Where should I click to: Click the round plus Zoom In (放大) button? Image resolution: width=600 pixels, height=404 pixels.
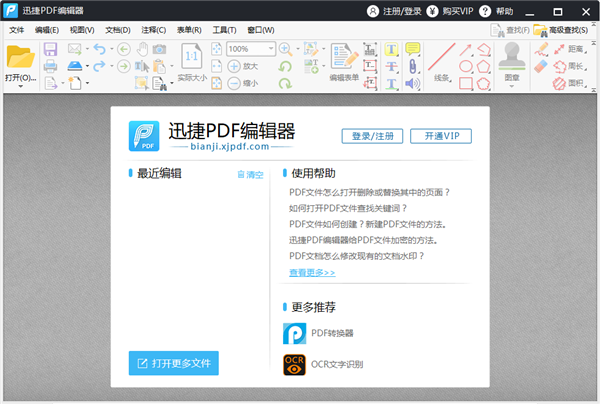pos(234,66)
